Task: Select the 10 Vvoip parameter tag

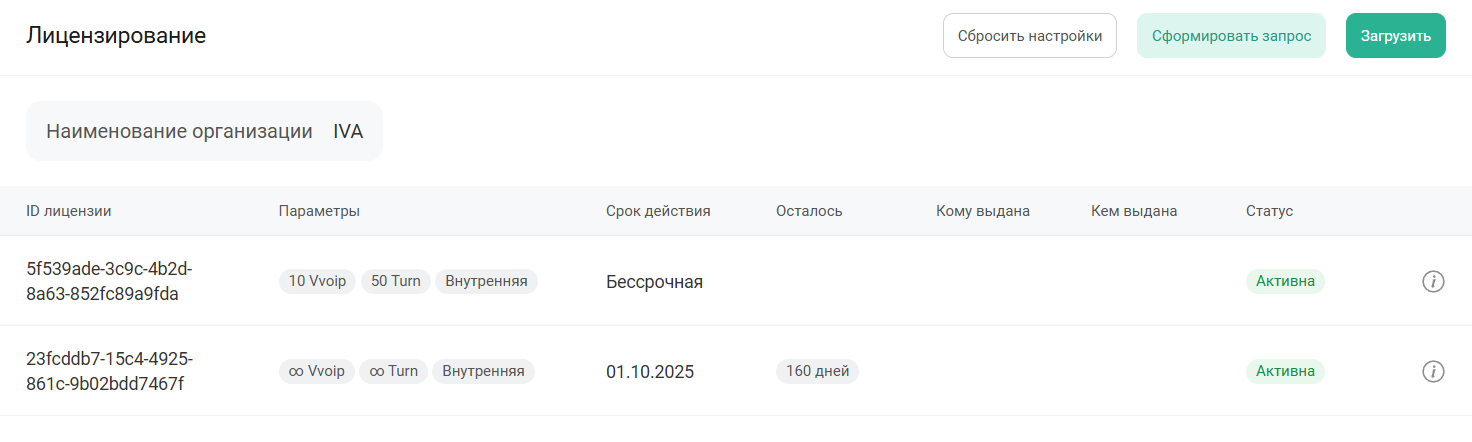Action: (x=317, y=282)
